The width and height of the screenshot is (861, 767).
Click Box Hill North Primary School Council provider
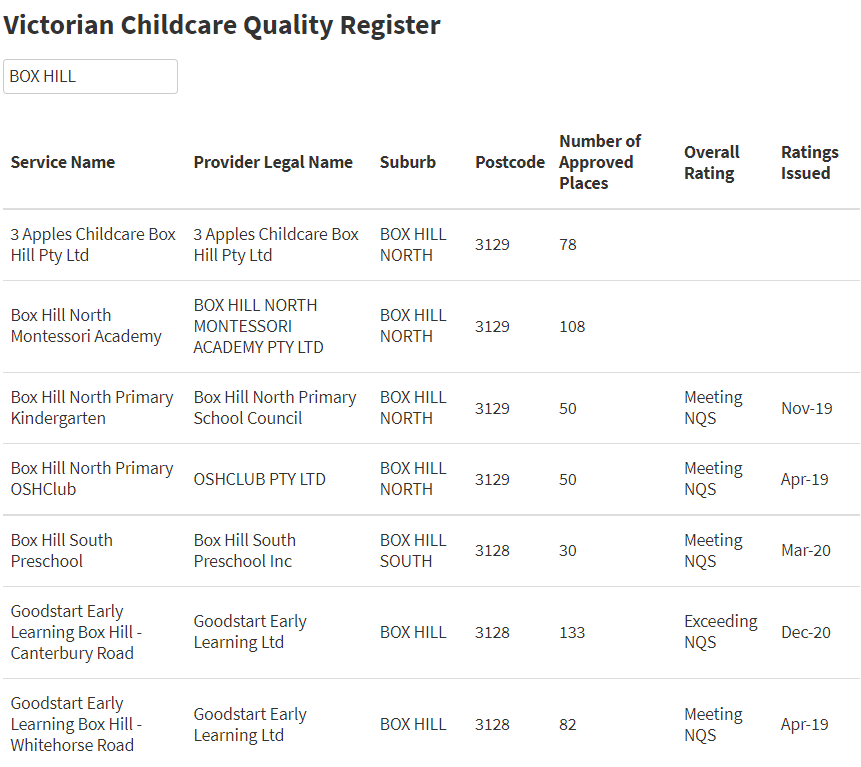point(275,407)
